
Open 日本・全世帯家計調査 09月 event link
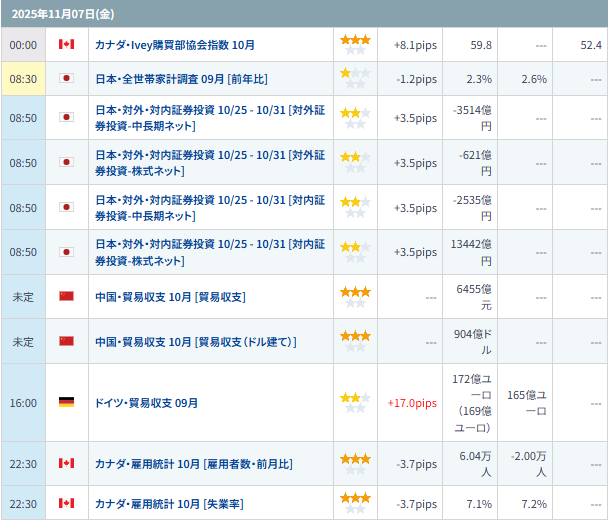tap(181, 79)
